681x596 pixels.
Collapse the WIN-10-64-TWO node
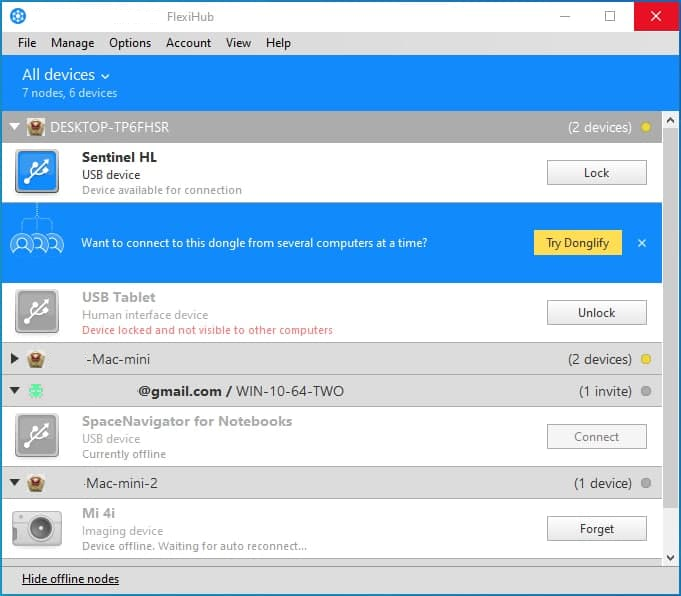tap(14, 390)
